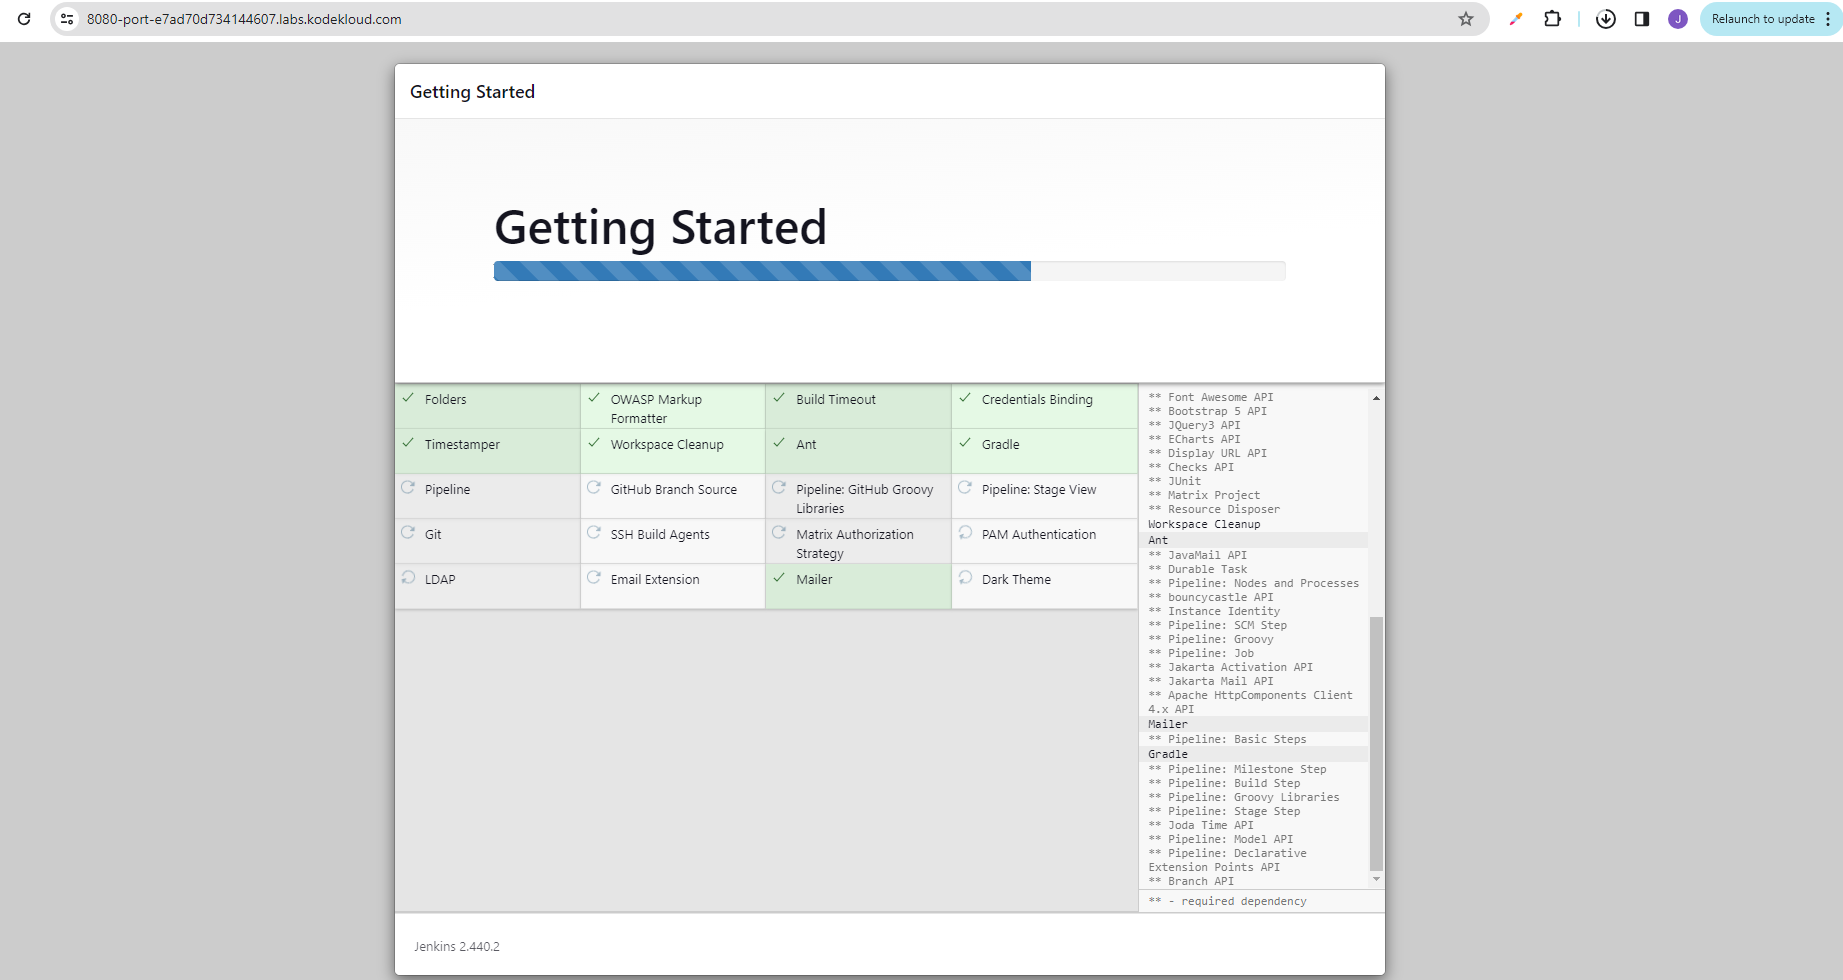The height and width of the screenshot is (980, 1843).
Task: Click the Workspace Cleanup checkmark icon
Action: point(594,443)
